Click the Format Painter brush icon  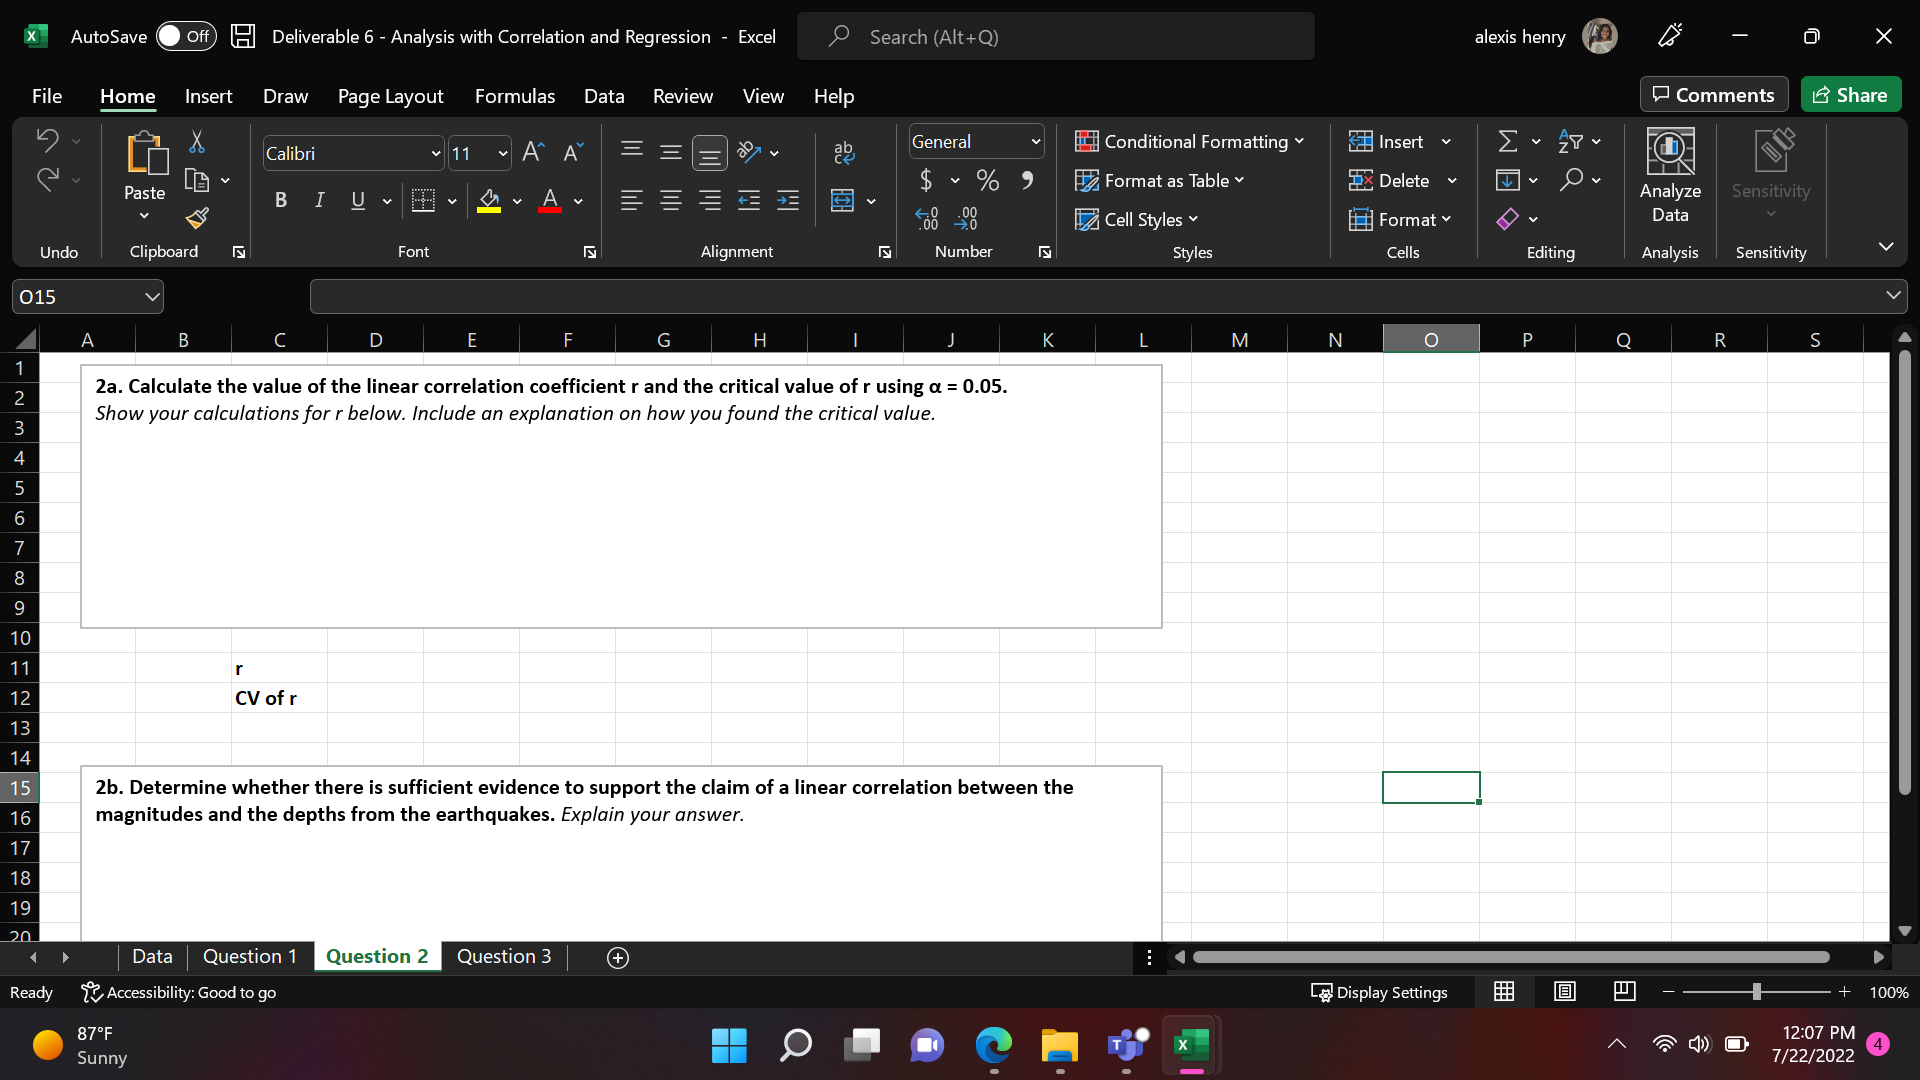[197, 218]
